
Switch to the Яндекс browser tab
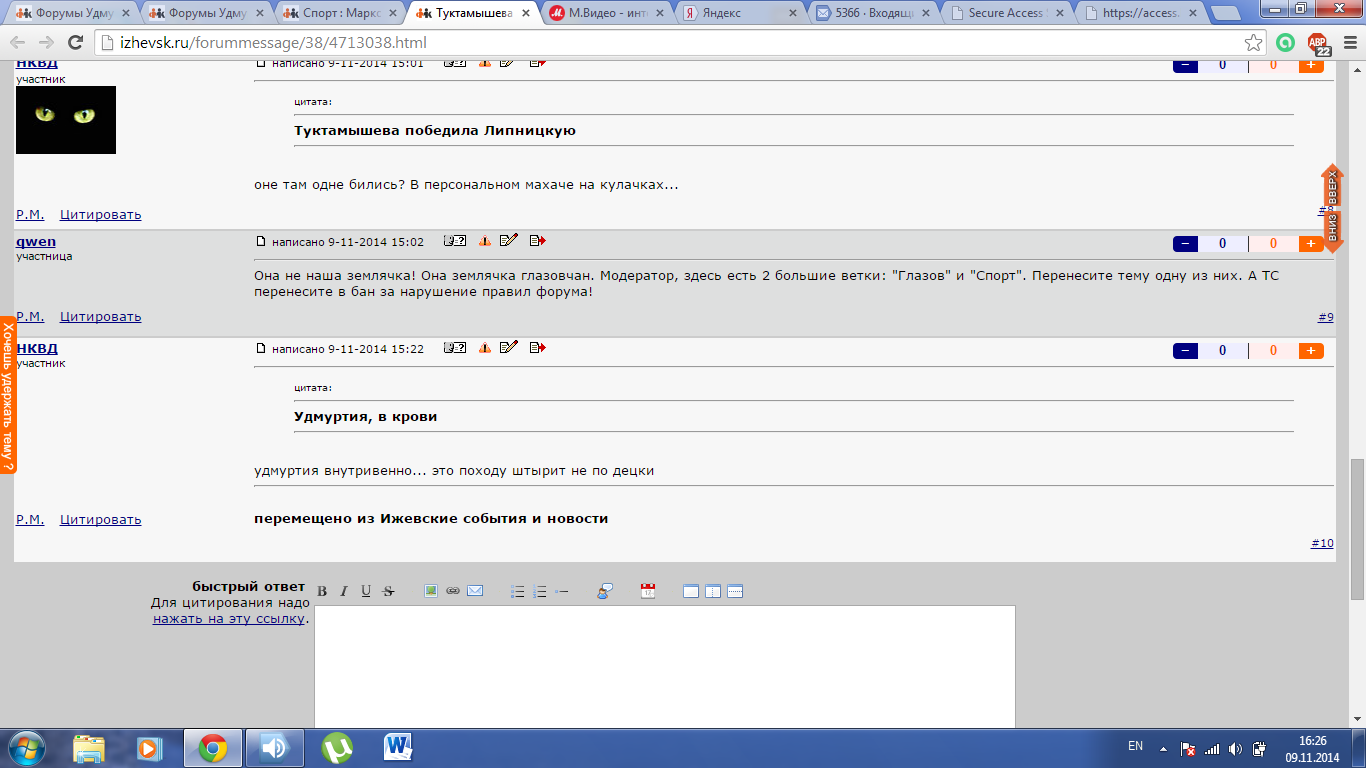tap(738, 13)
